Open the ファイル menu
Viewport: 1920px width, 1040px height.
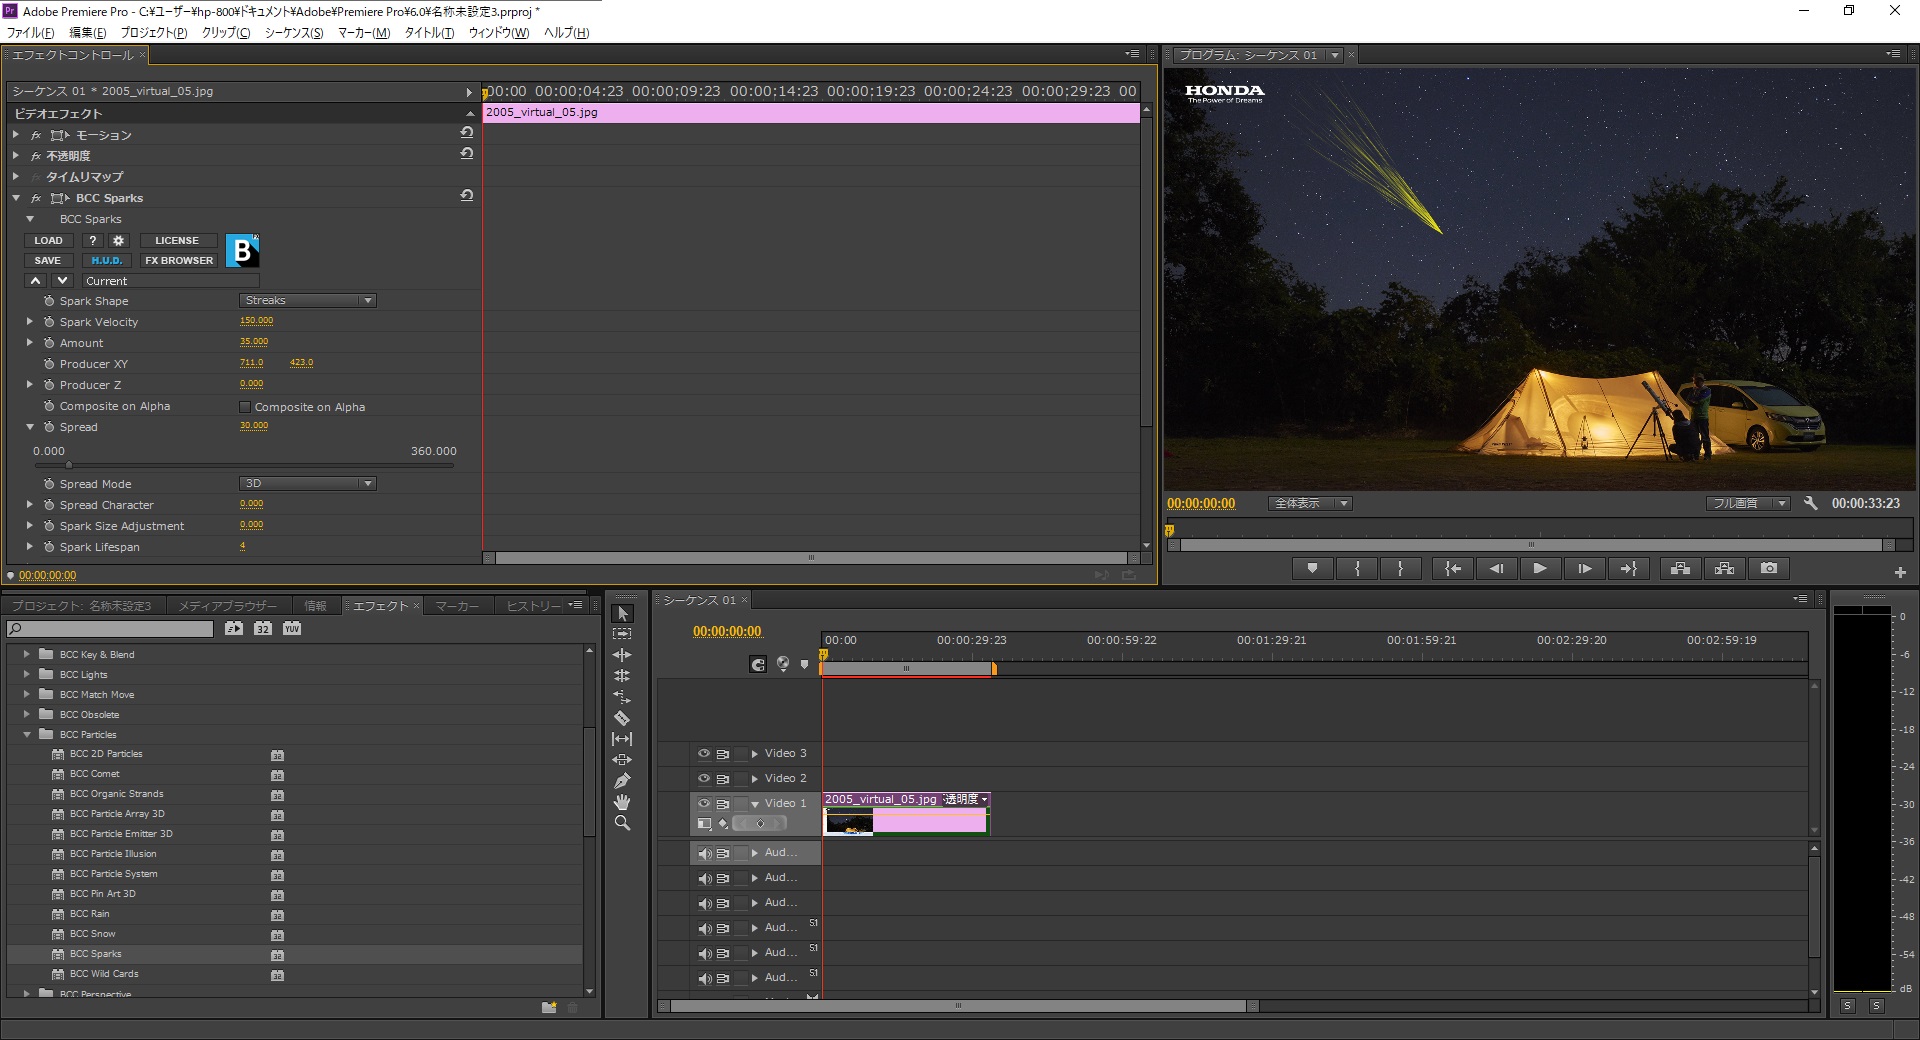31,33
